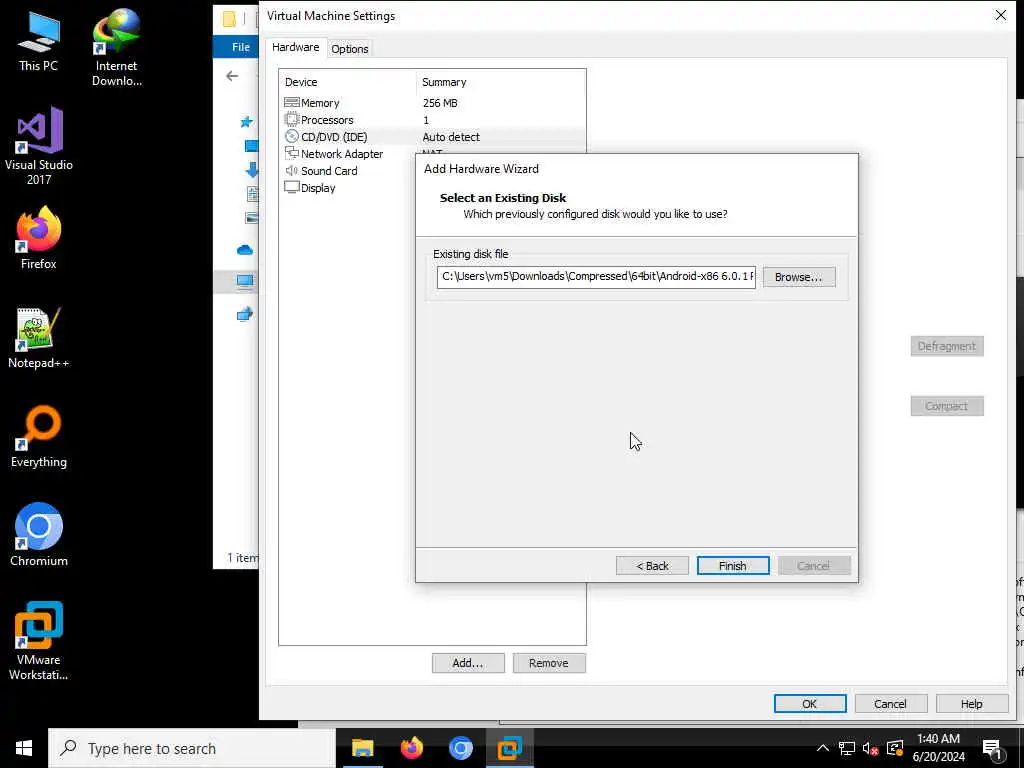Image resolution: width=1024 pixels, height=768 pixels.
Task: Launch Internet Download Manager shortcut
Action: pyautogui.click(x=116, y=47)
